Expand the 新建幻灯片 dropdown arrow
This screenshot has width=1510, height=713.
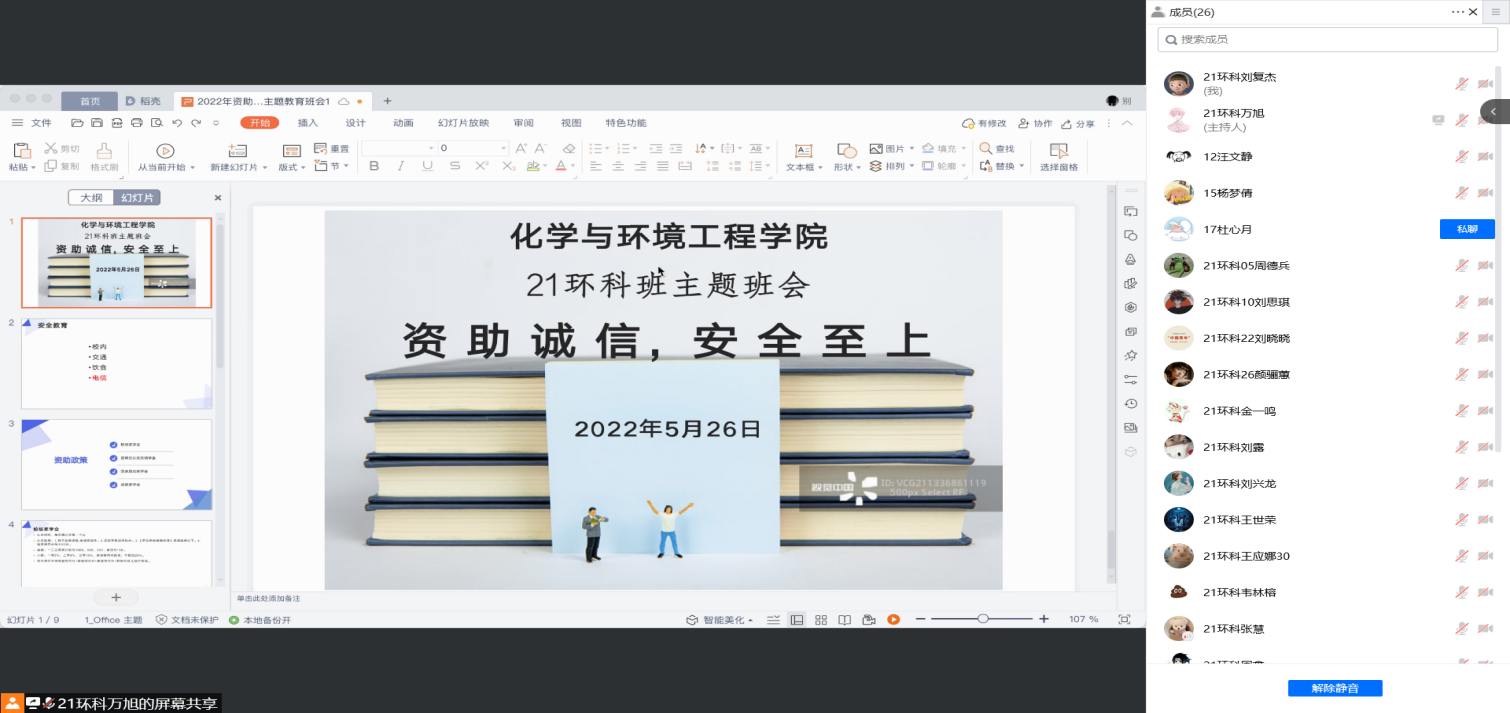(265, 168)
